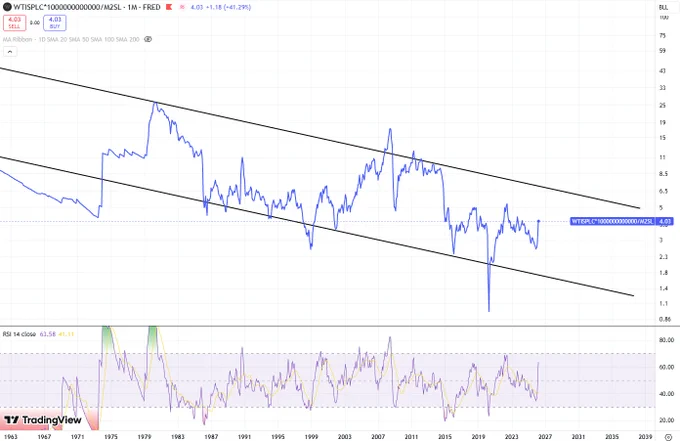Click the WTISPLC*1000000000000/M2SL price line label
The image size is (680, 441).
(612, 221)
